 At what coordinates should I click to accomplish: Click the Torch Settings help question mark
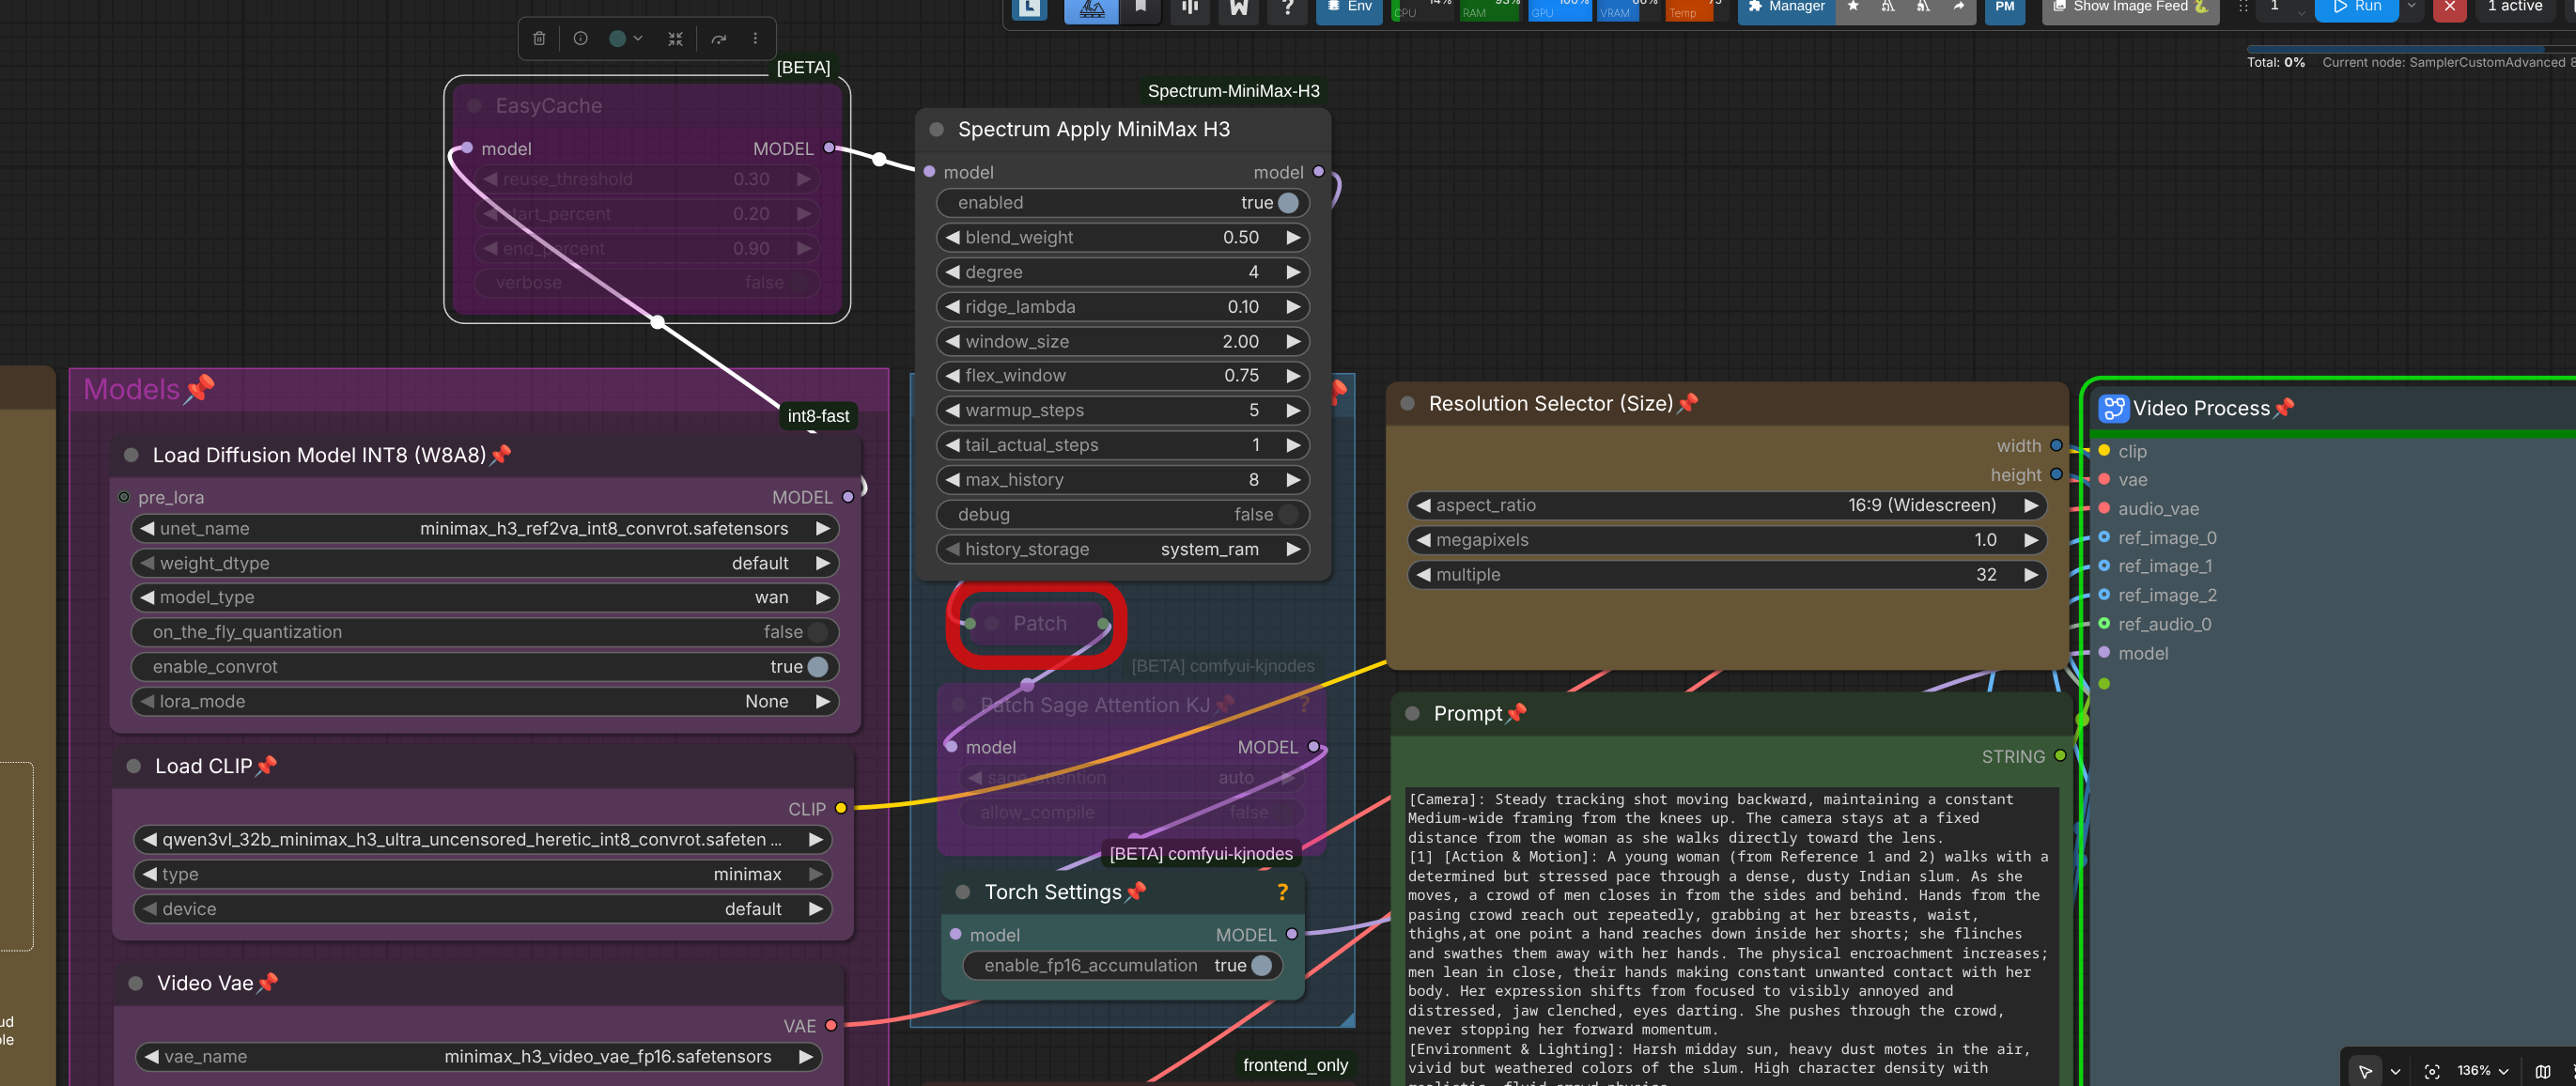[1282, 892]
